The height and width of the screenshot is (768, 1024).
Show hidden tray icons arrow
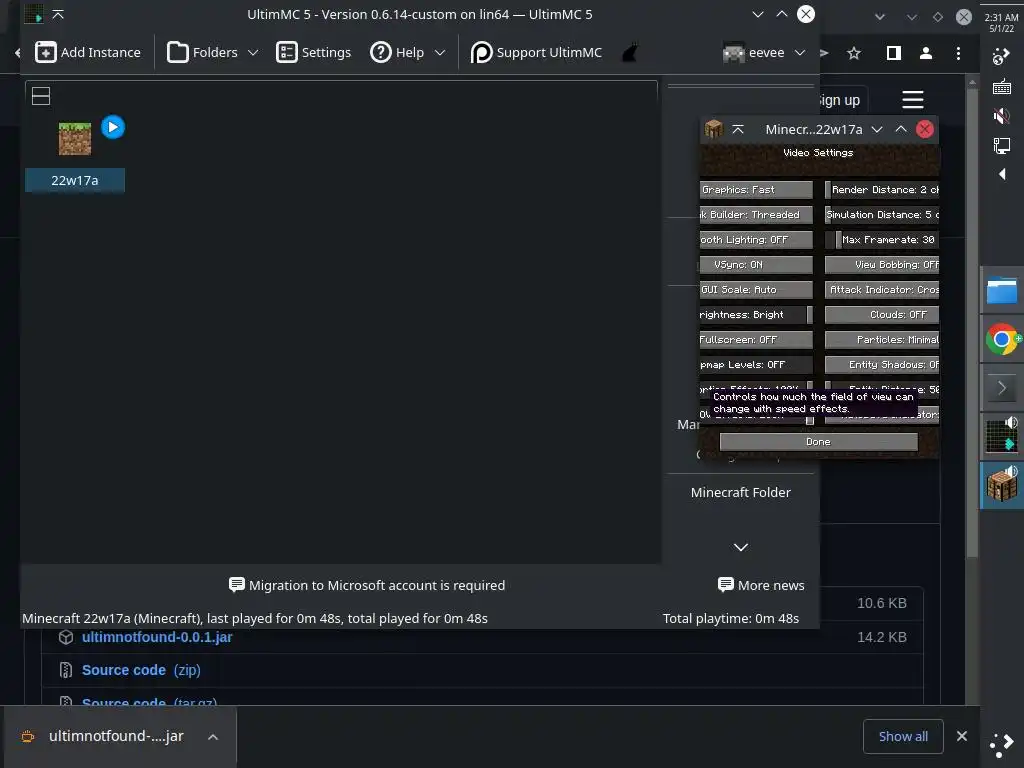(x=1002, y=174)
